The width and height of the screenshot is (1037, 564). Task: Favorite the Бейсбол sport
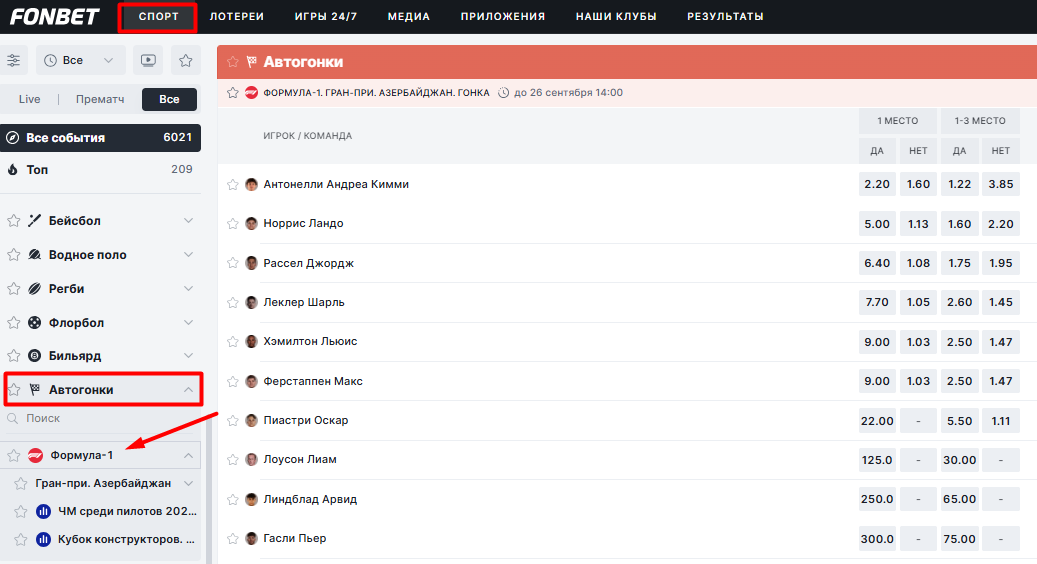click(13, 221)
